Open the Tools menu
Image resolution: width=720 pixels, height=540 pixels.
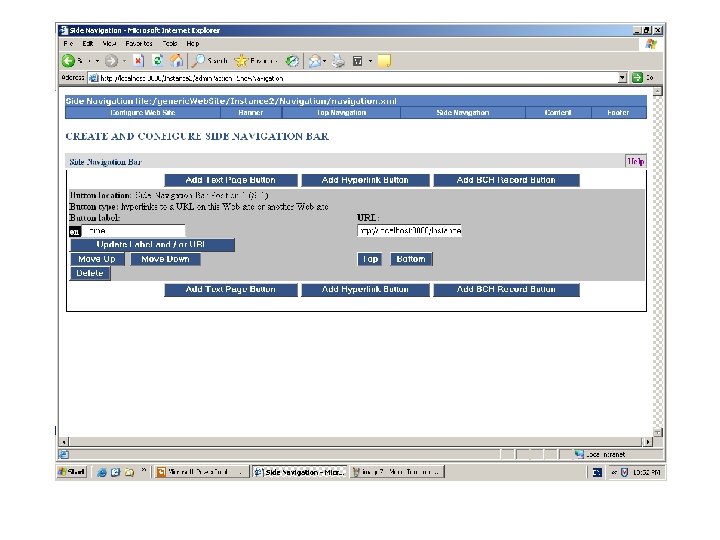[170, 44]
